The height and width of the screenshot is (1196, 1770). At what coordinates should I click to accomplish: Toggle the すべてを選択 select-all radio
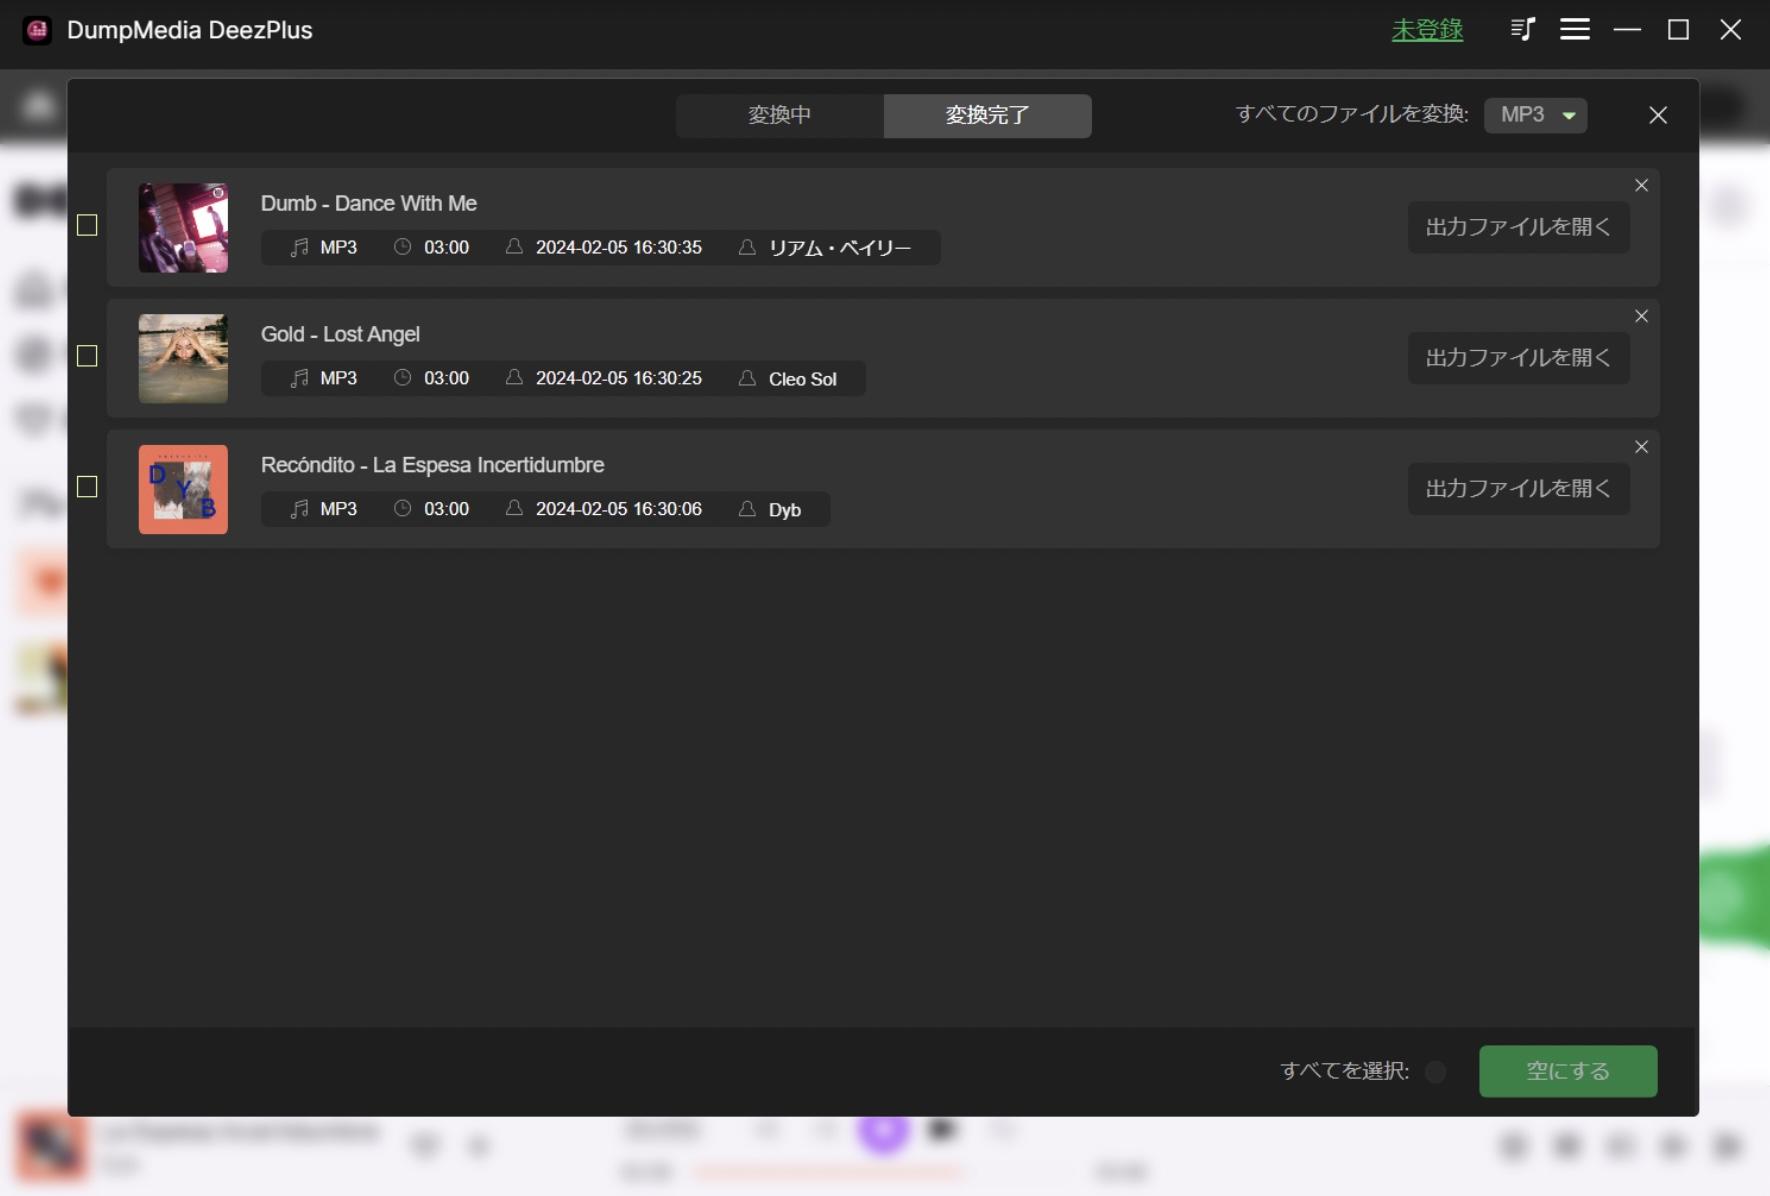[1435, 1072]
